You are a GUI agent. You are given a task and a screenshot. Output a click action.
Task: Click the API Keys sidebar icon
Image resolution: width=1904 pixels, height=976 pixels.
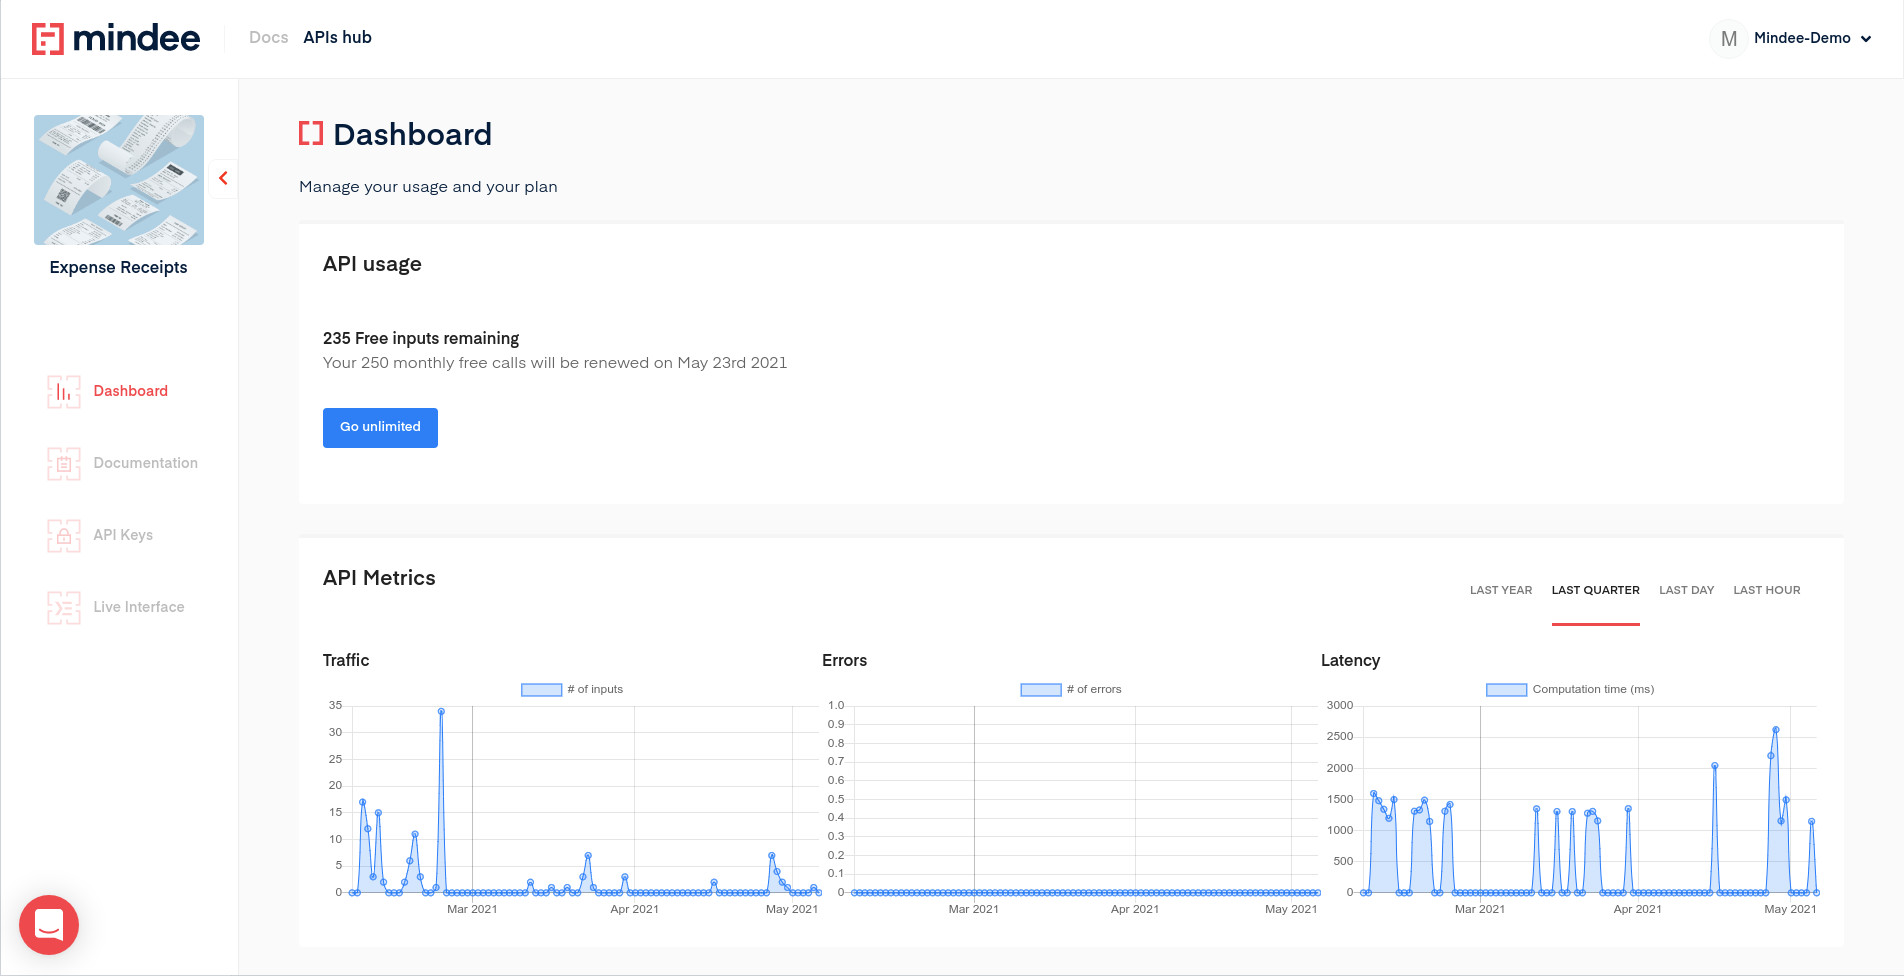pos(63,535)
